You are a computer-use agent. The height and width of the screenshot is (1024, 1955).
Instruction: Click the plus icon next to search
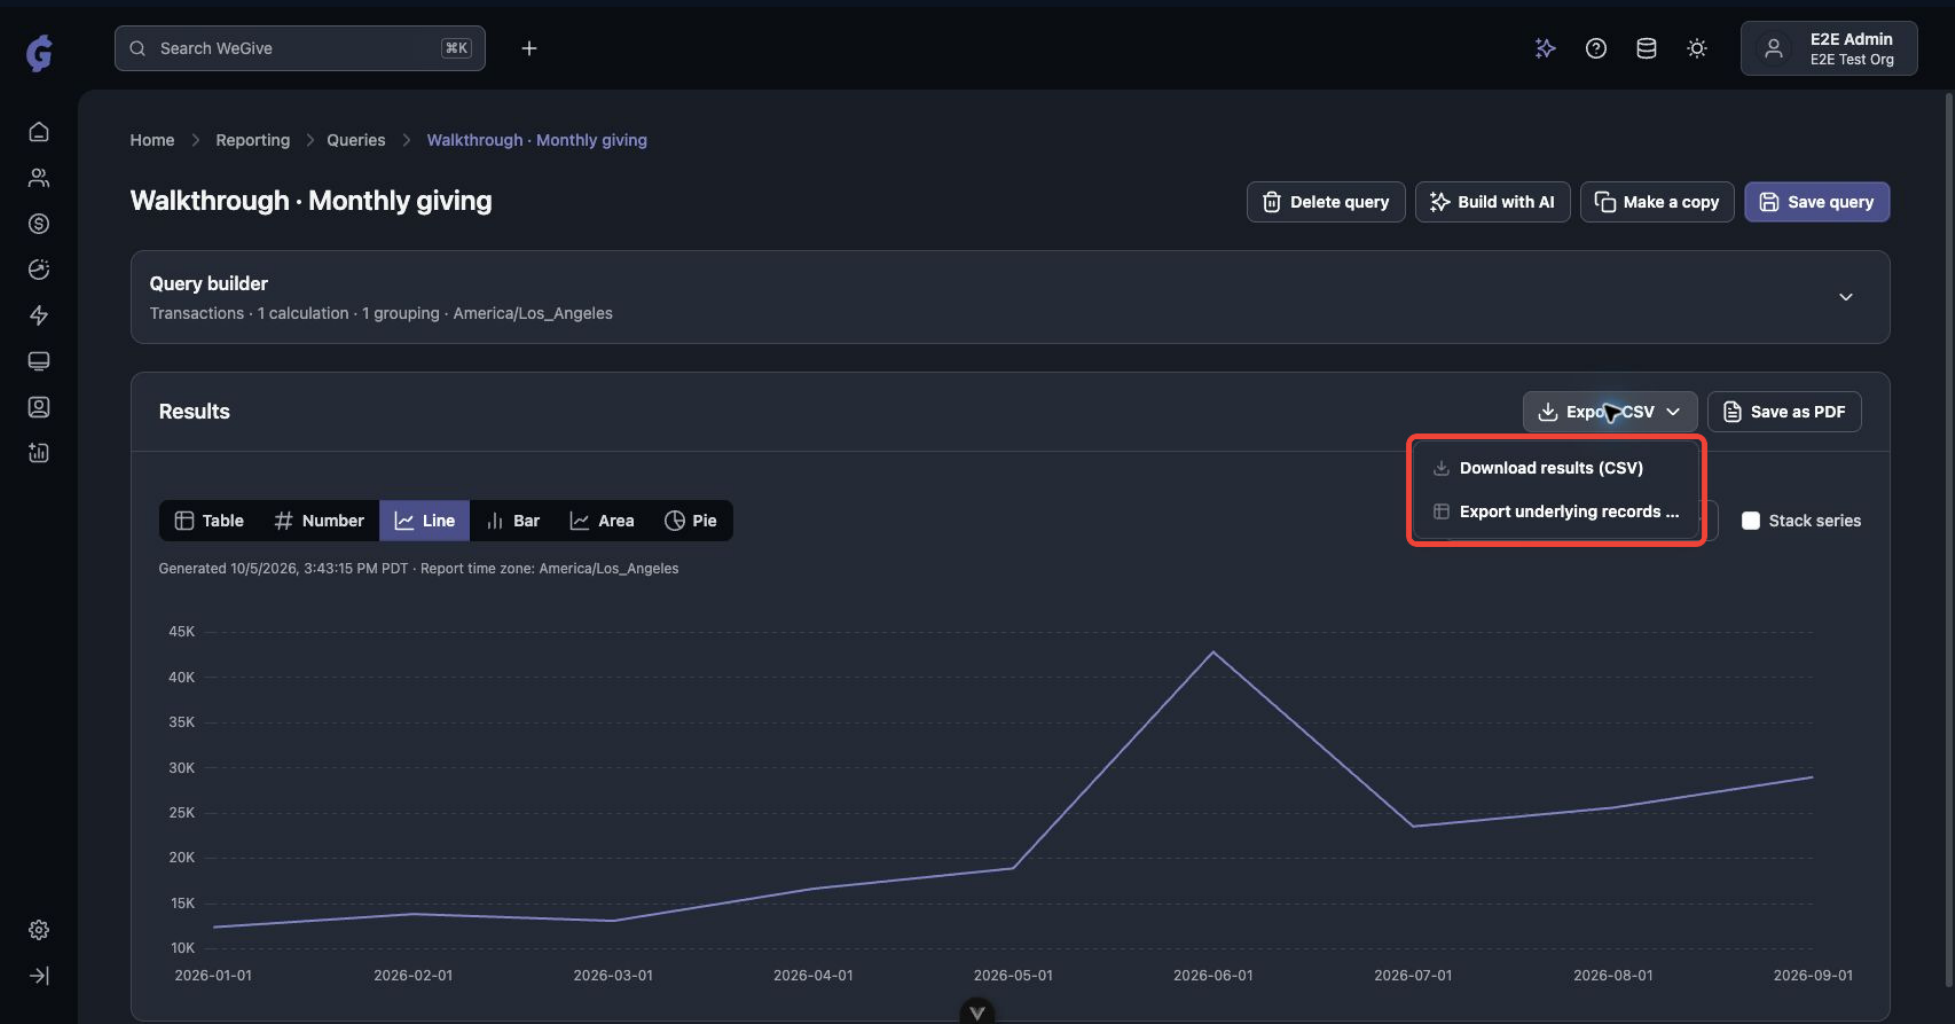(x=529, y=48)
